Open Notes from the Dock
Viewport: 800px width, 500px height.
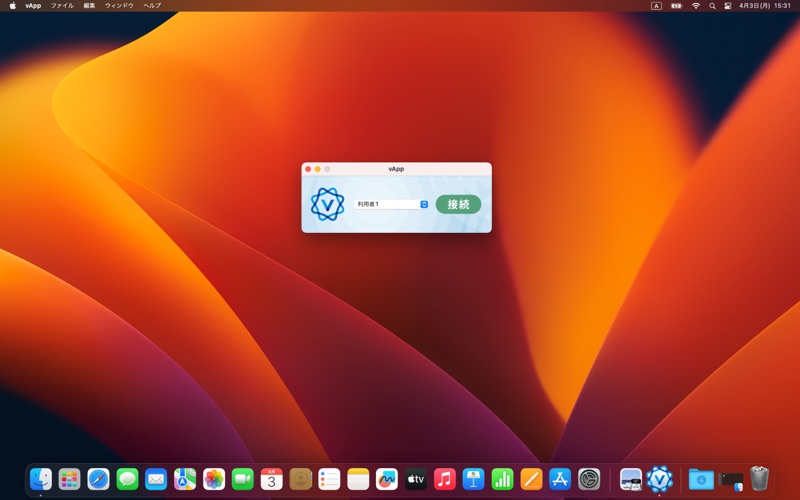click(x=358, y=480)
